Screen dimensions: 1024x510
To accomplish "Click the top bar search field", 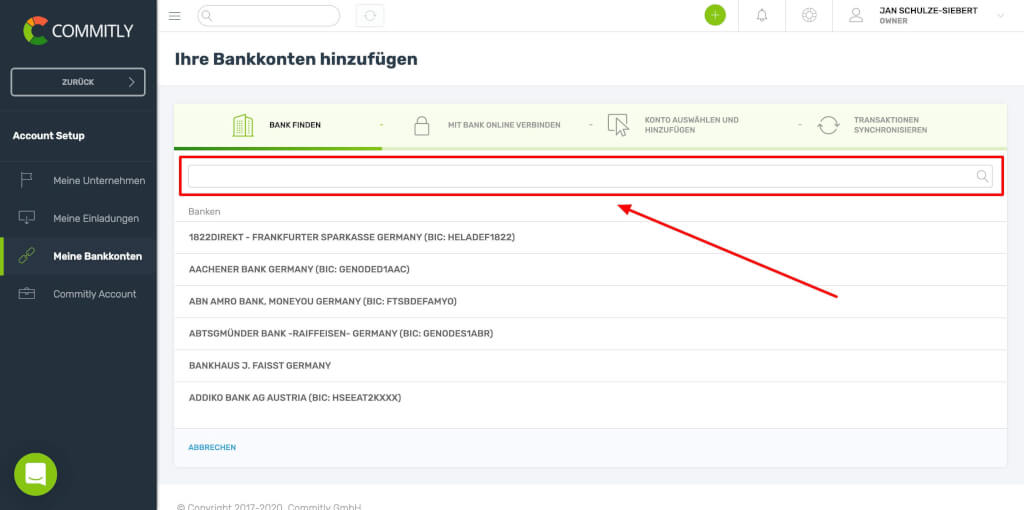I will [x=268, y=16].
